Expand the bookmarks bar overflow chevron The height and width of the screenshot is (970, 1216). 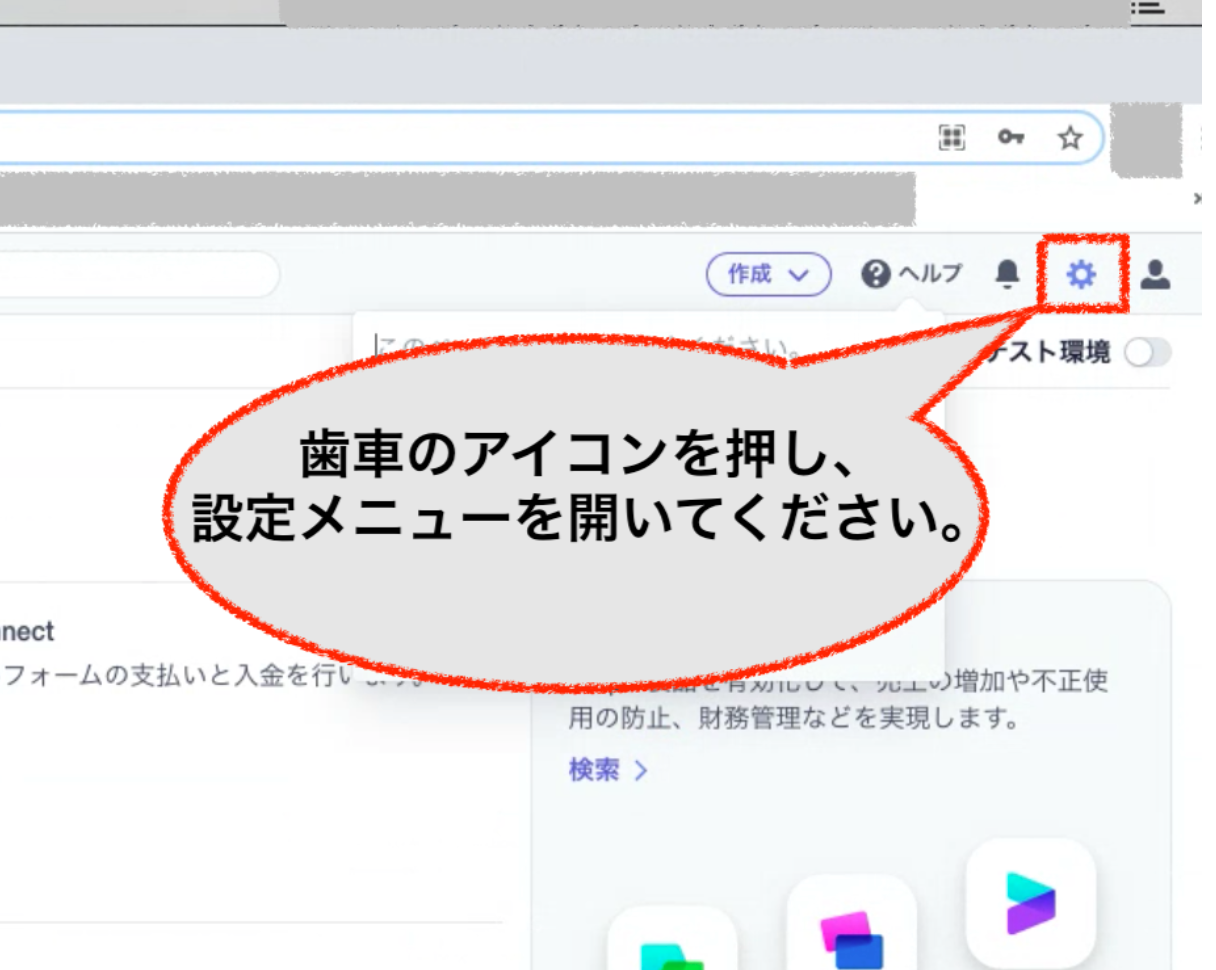coord(1198,199)
